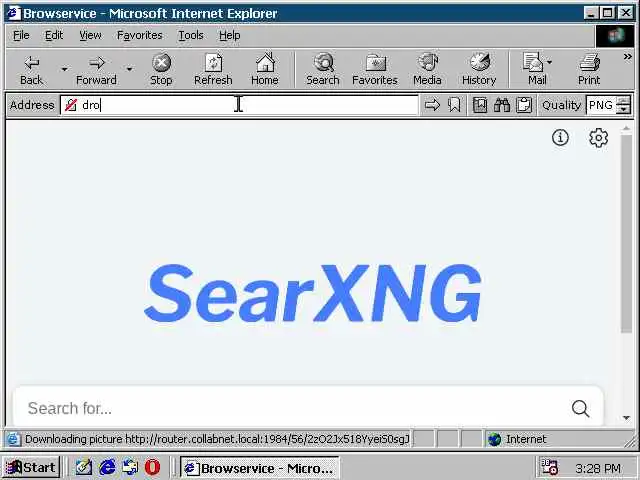Click the Address bar text field
The image size is (640, 480).
(239, 105)
